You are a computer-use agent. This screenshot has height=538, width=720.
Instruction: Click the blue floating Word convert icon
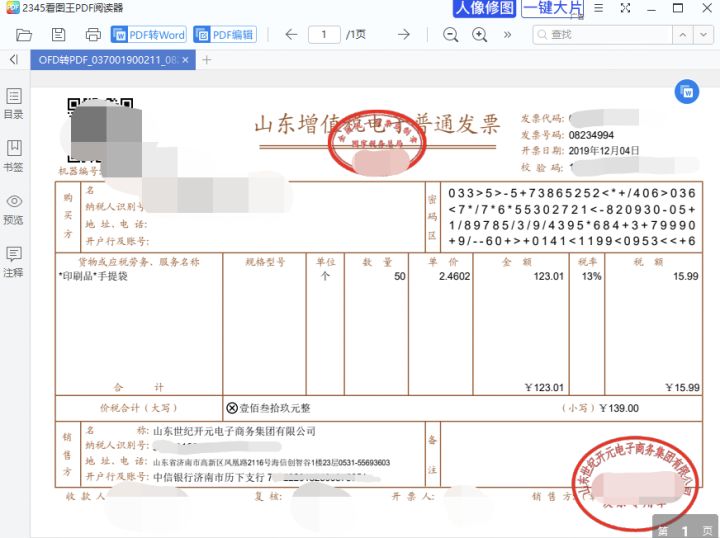click(687, 92)
